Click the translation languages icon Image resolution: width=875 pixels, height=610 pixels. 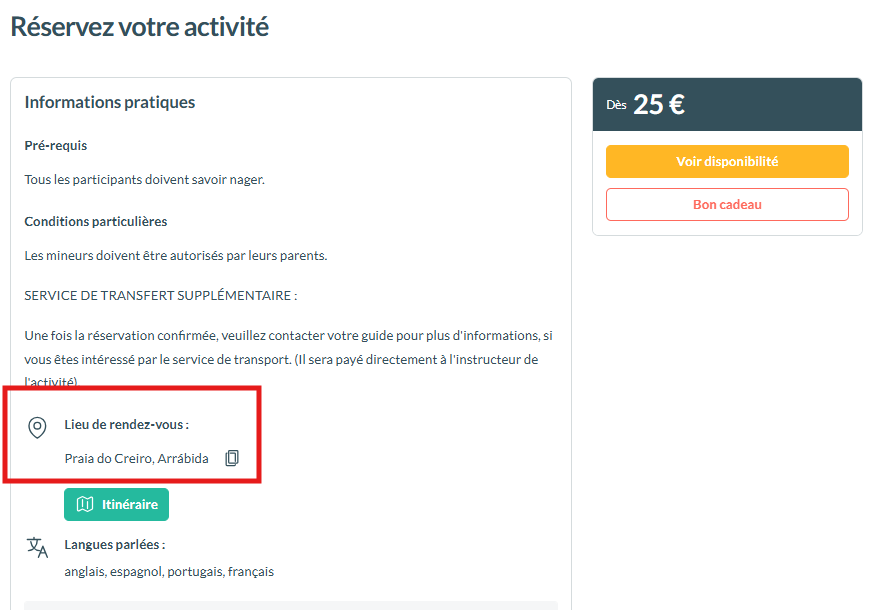(x=37, y=547)
